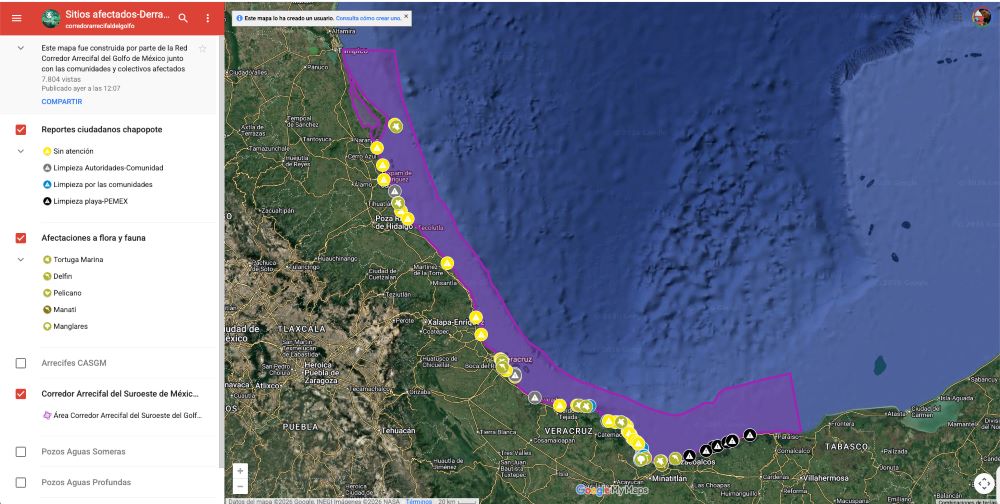This screenshot has height=504, width=1000.
Task: Select the 'Sin atención' yellow legend item
Action: (x=68, y=151)
